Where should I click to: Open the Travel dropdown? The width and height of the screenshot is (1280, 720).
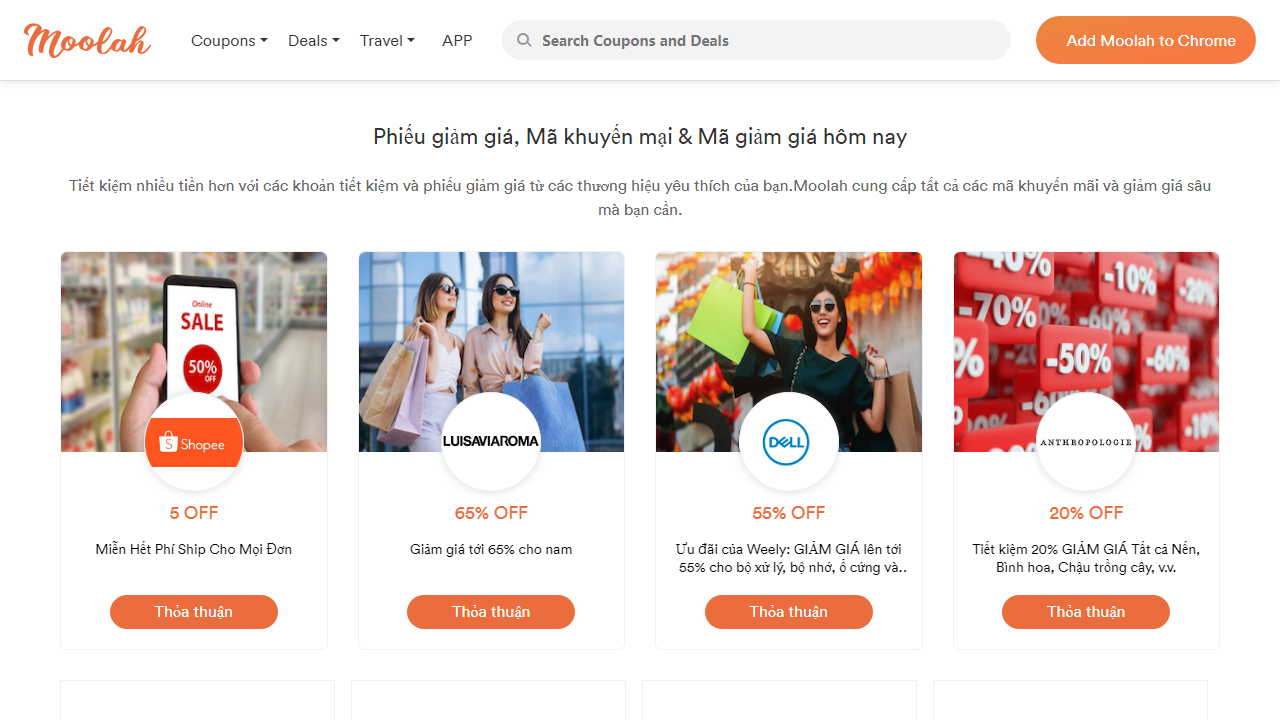point(386,40)
